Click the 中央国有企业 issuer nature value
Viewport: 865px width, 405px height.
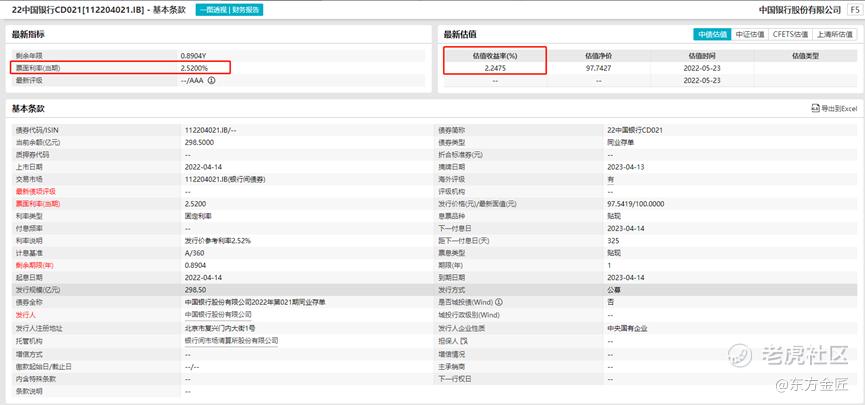point(627,328)
